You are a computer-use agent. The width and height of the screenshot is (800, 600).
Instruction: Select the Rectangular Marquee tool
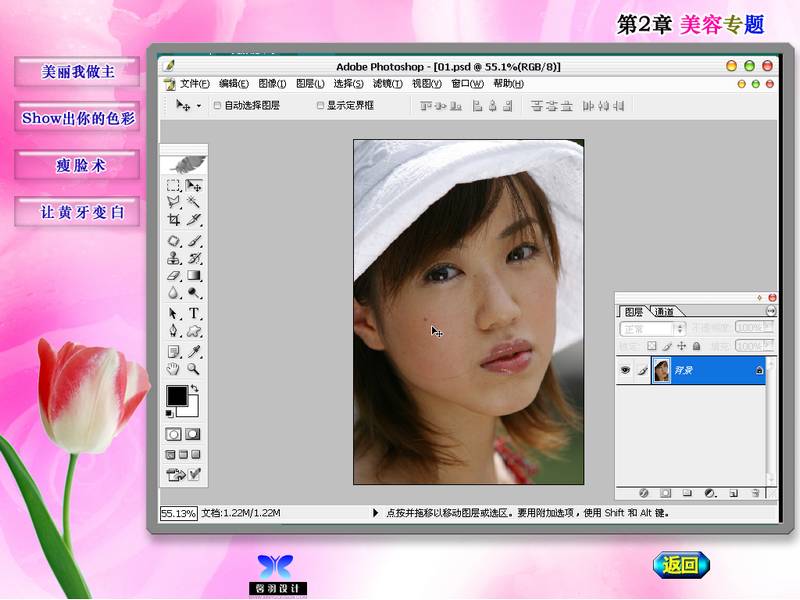point(173,185)
